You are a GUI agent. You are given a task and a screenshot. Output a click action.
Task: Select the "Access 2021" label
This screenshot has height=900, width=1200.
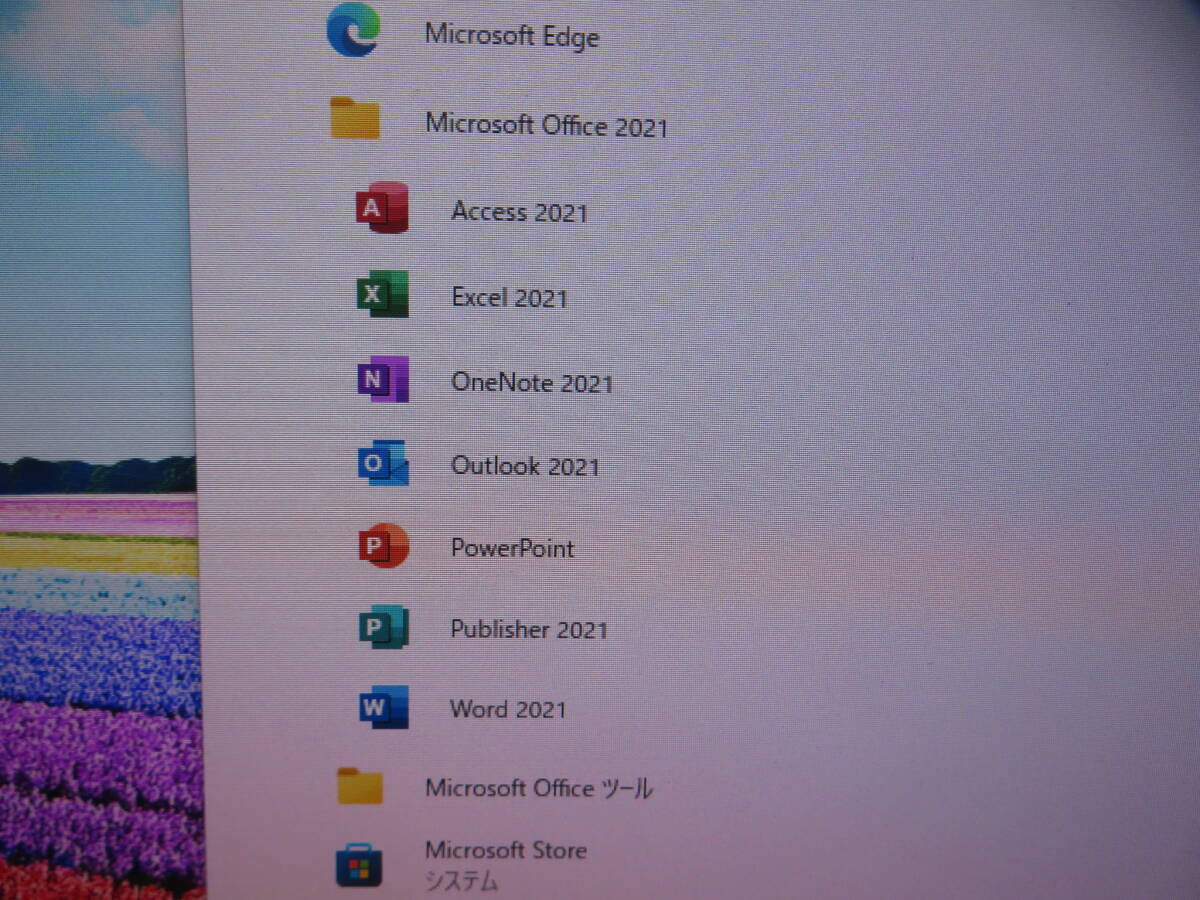coord(520,211)
